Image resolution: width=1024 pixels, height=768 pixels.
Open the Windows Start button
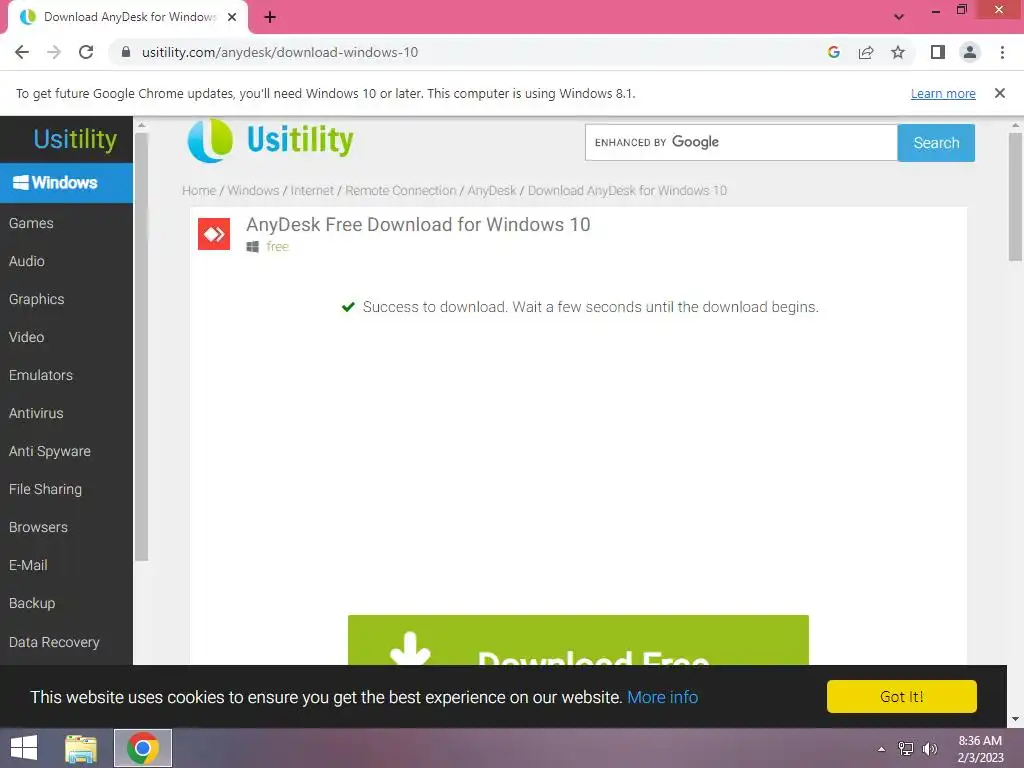tap(24, 748)
